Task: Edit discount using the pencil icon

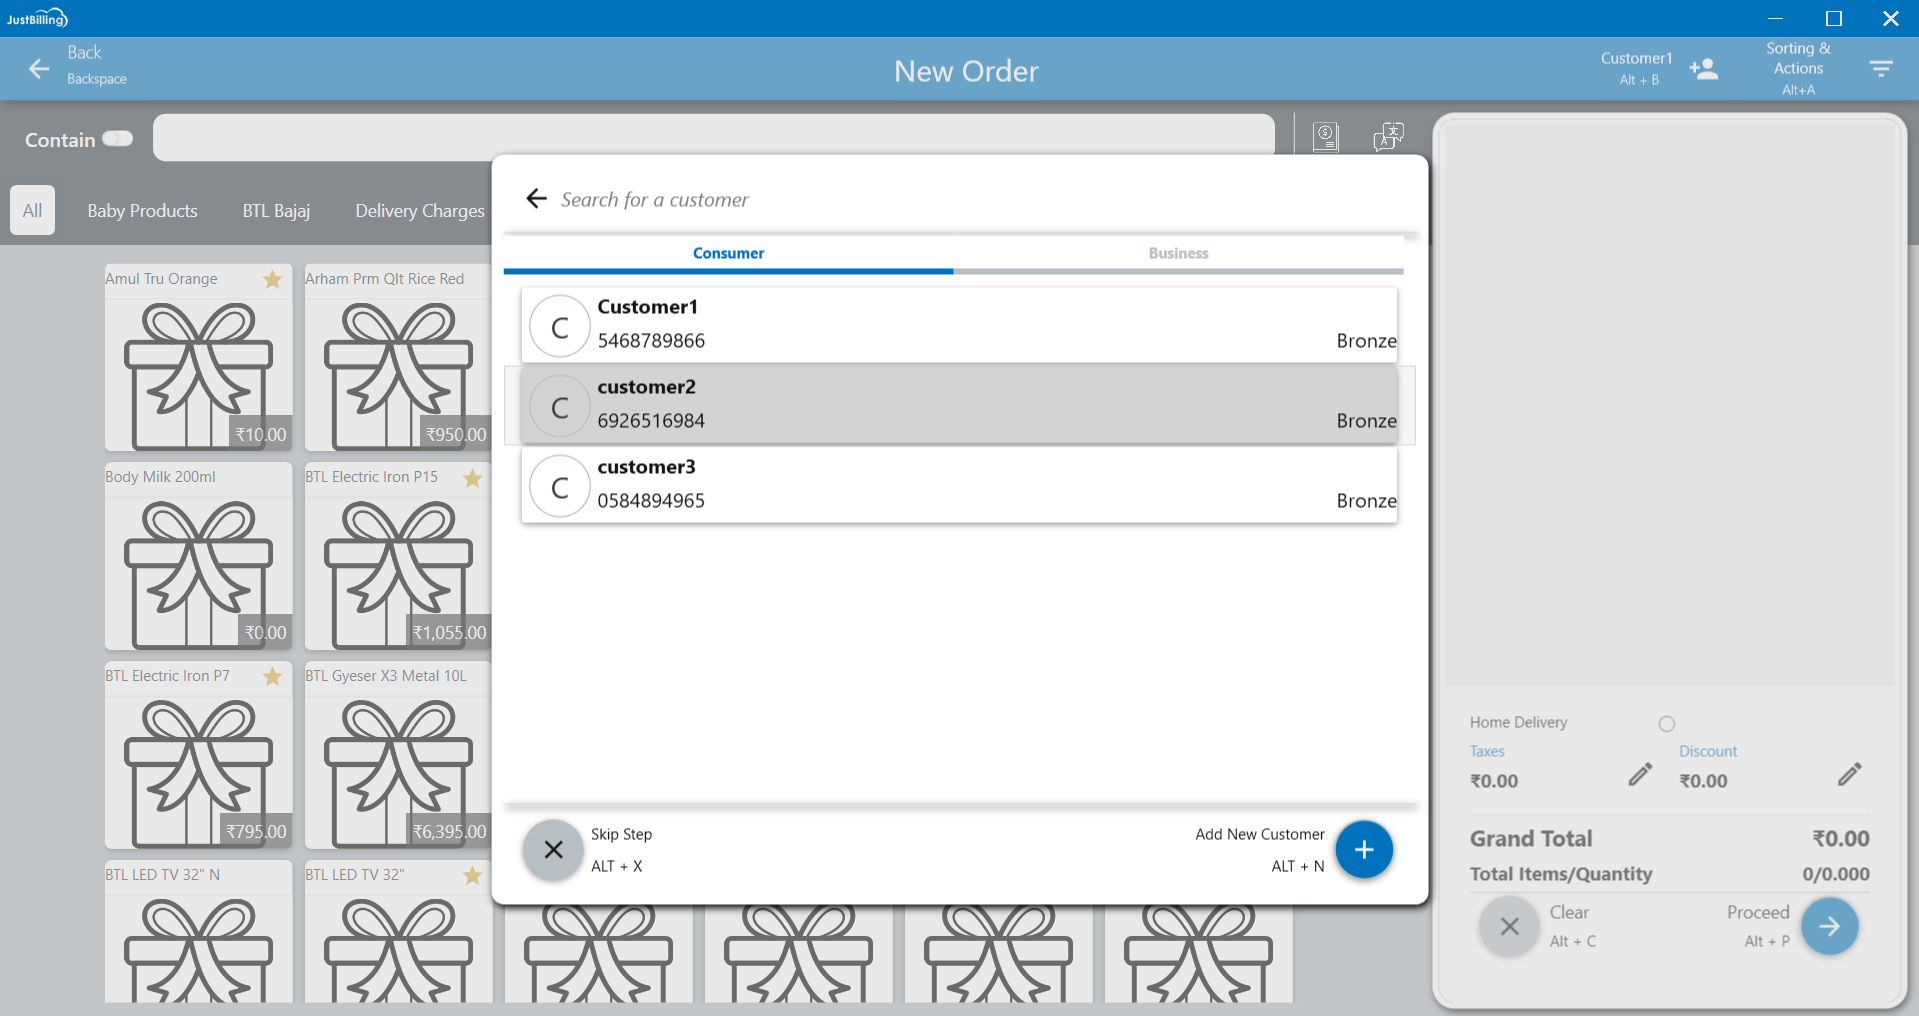Action: [1849, 775]
